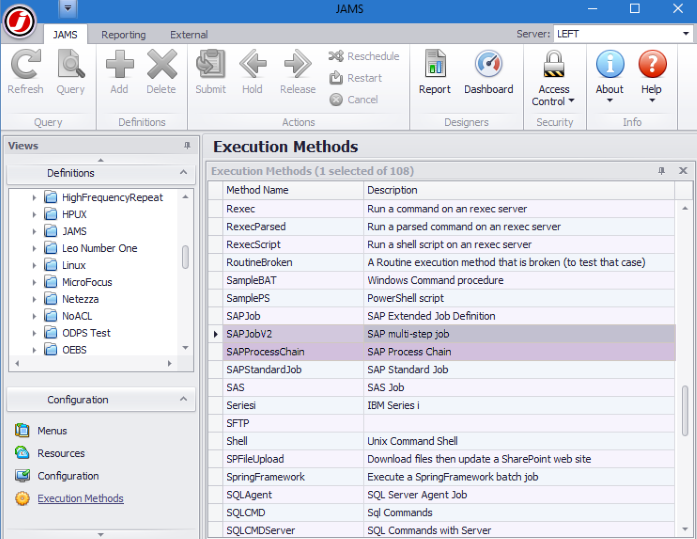Close the Execution Methods list panel

(683, 171)
